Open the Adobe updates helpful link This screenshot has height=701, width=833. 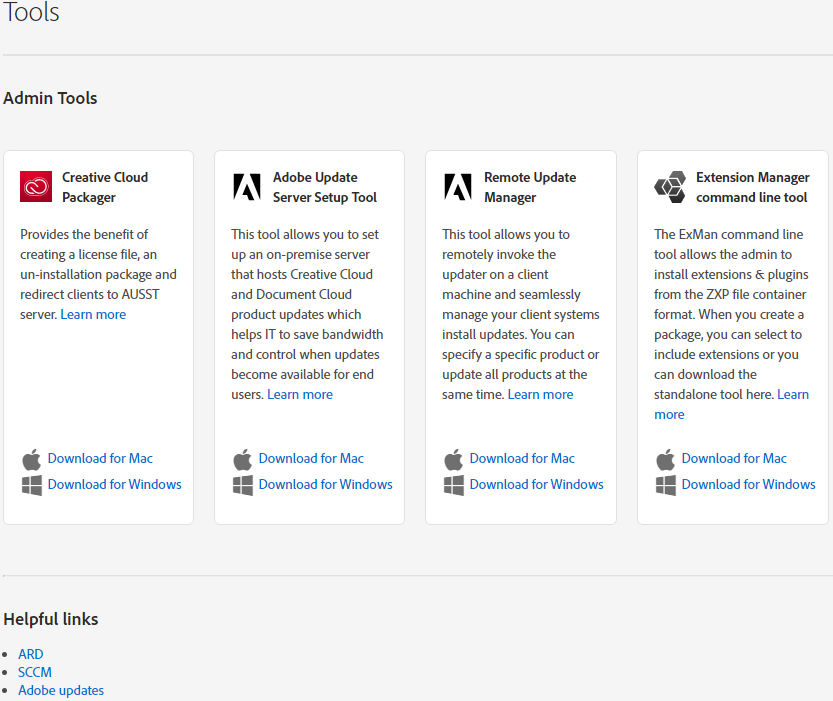pyautogui.click(x=61, y=691)
